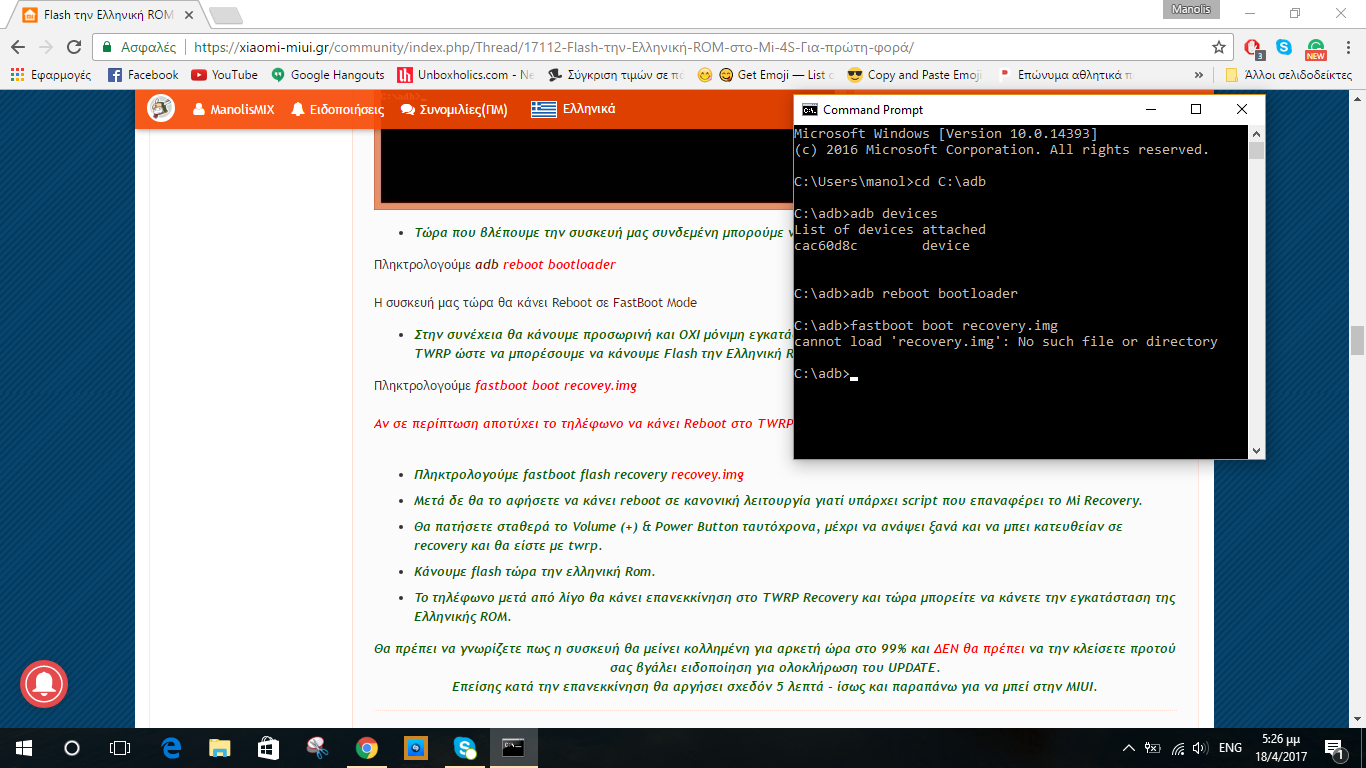1366x768 pixels.
Task: Show hidden system tray icons
Action: click(x=1129, y=747)
